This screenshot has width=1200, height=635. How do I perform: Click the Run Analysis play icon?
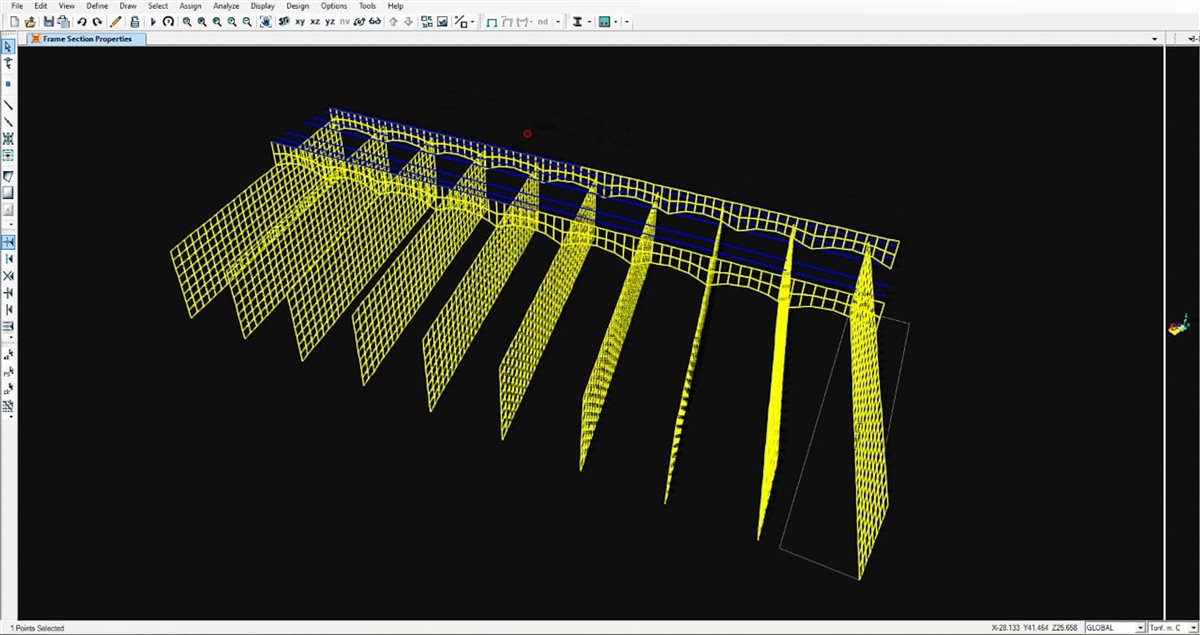(x=153, y=21)
